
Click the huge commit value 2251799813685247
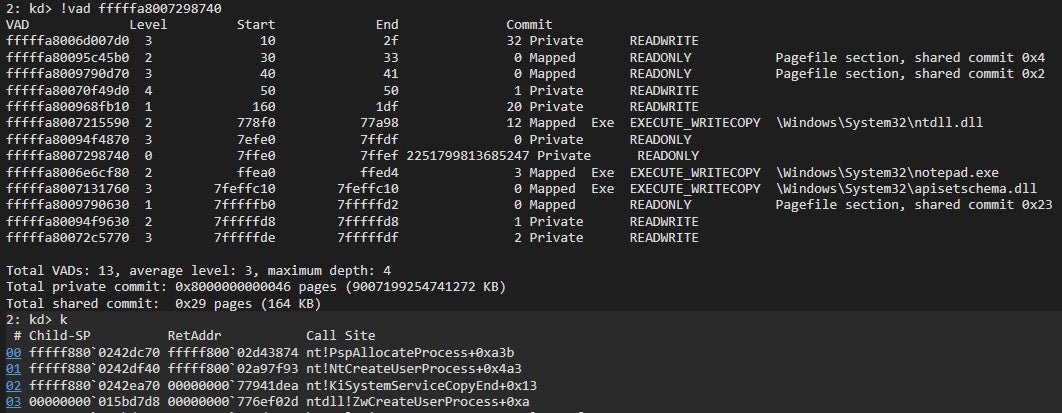pyautogui.click(x=469, y=155)
